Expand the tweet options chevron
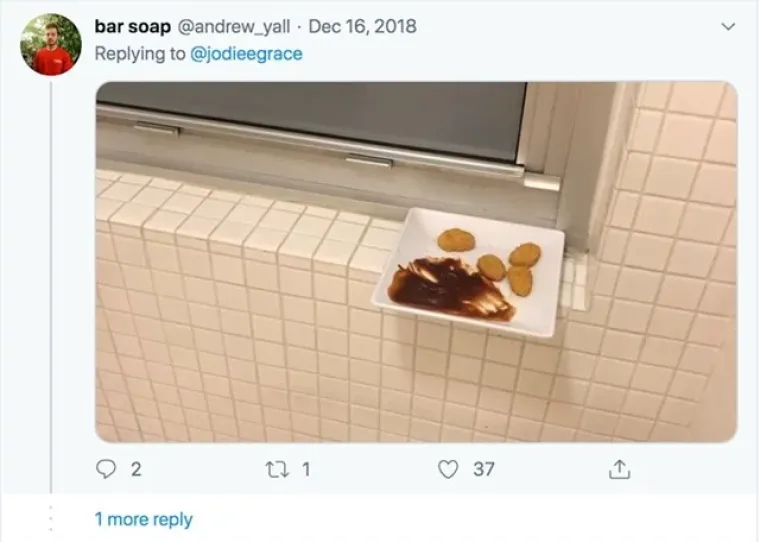 pyautogui.click(x=728, y=27)
